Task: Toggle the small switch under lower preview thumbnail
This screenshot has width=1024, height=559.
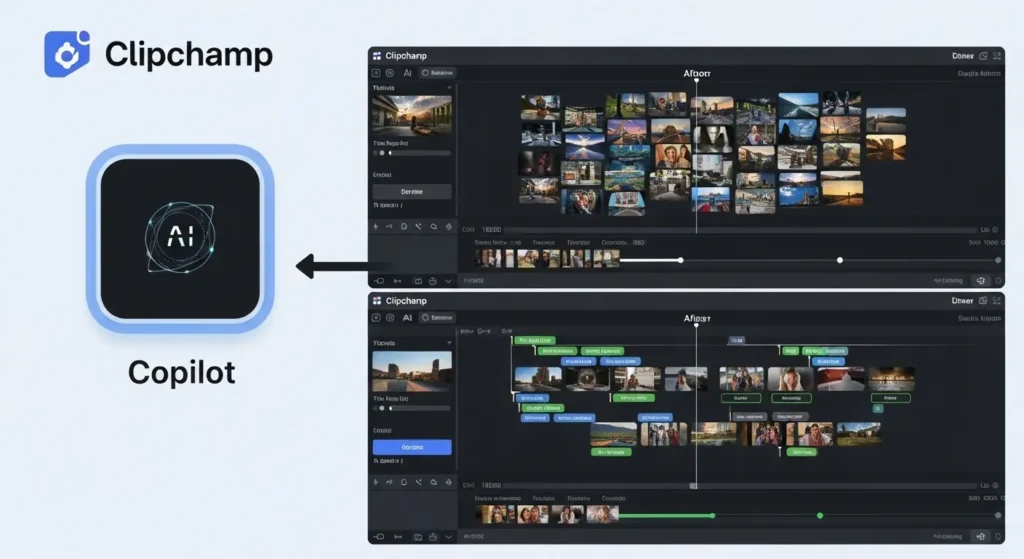Action: [379, 408]
